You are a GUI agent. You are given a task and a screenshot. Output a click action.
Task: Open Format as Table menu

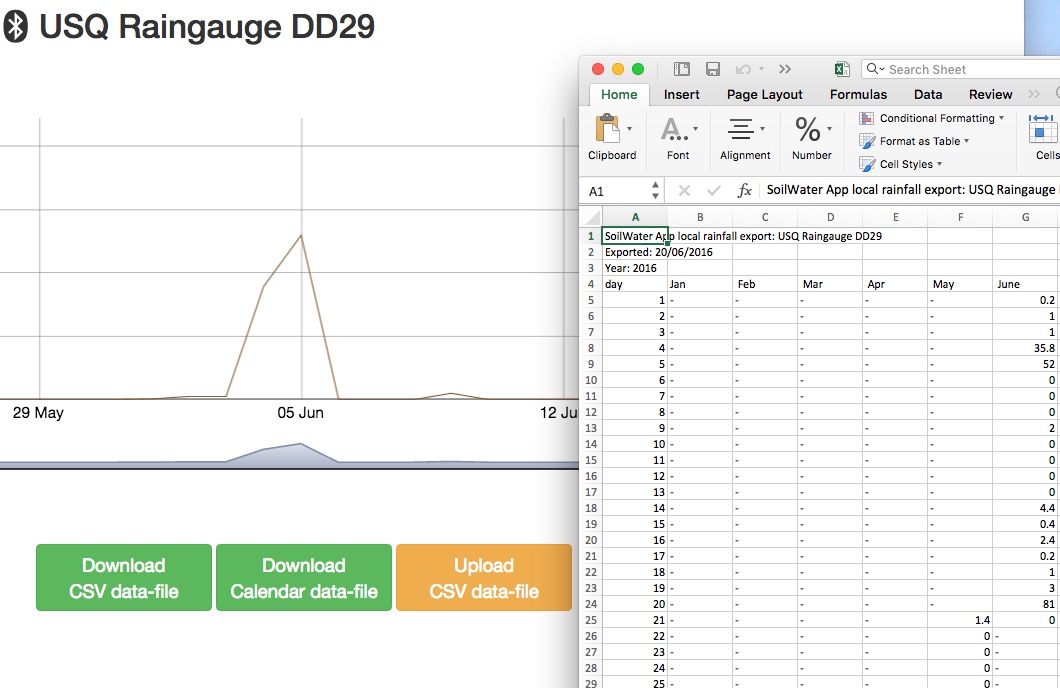[x=914, y=141]
